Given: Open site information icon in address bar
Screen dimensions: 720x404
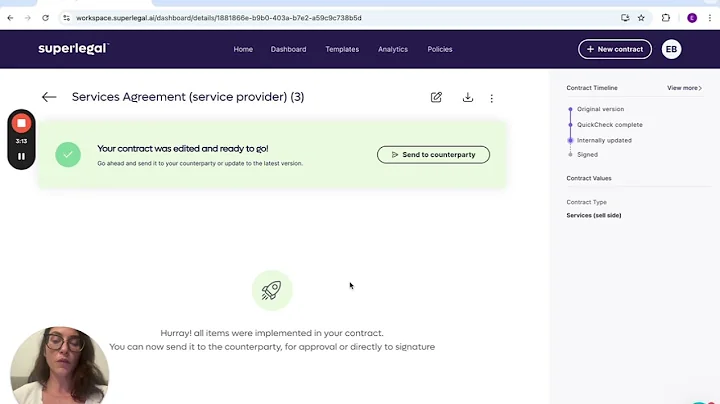Looking at the screenshot, I should (67, 18).
